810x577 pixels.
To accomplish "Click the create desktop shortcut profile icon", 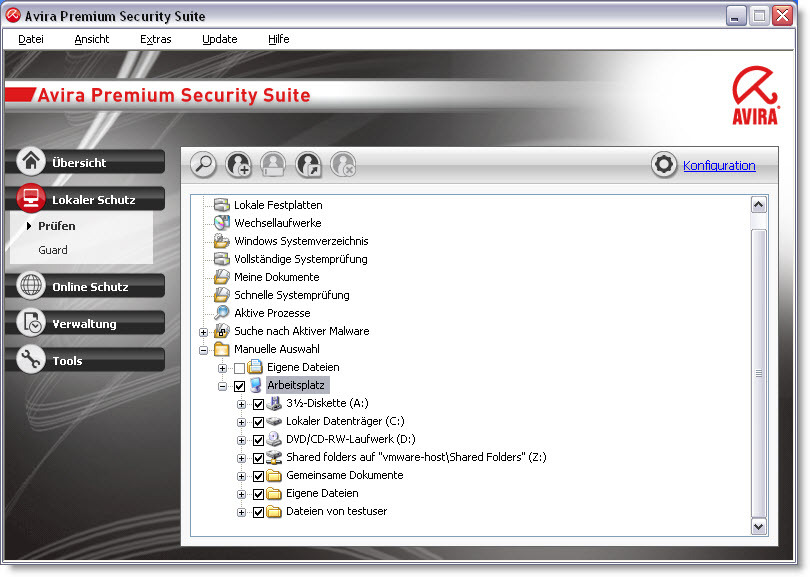I will point(308,164).
